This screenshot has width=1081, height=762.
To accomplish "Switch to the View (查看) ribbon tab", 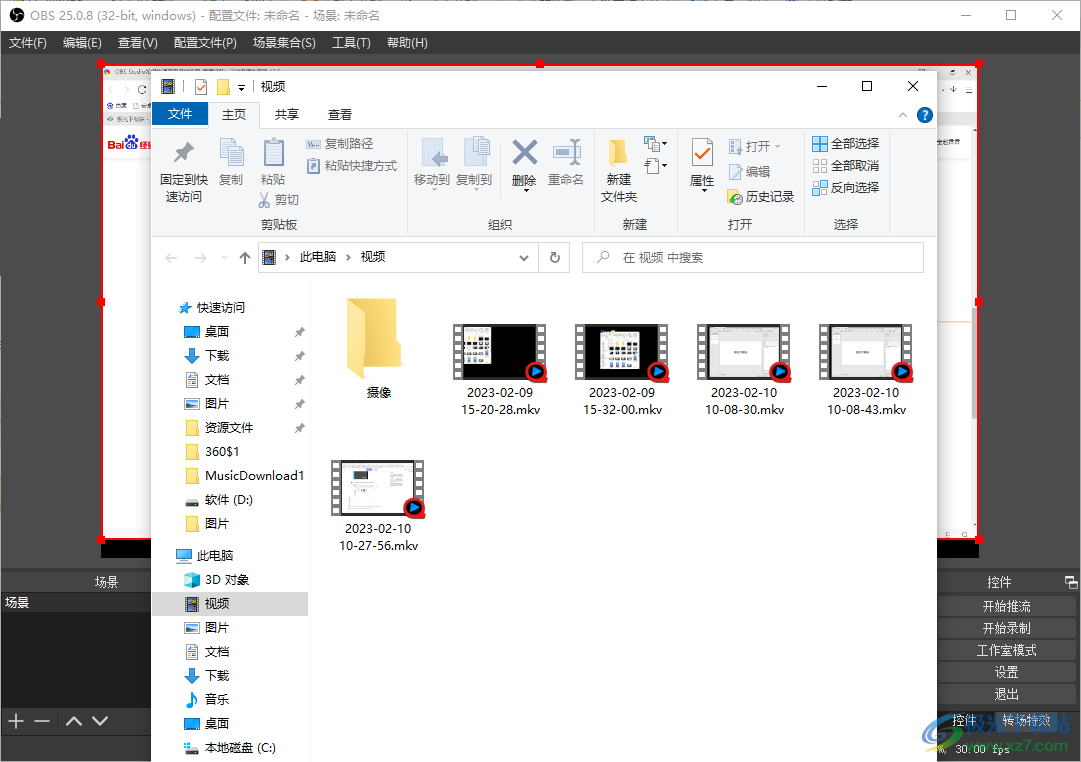I will pos(340,114).
